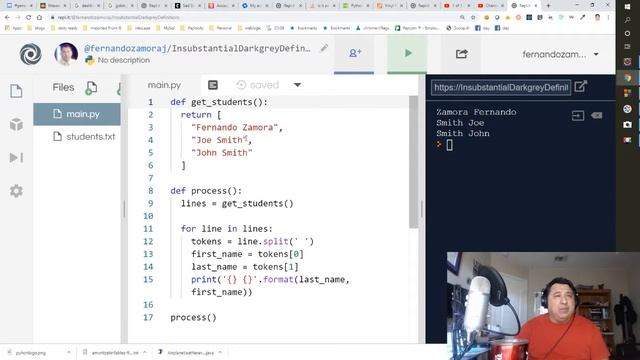The height and width of the screenshot is (360, 640).
Task: Open the Settings gear in the sidebar
Action: click(x=16, y=191)
